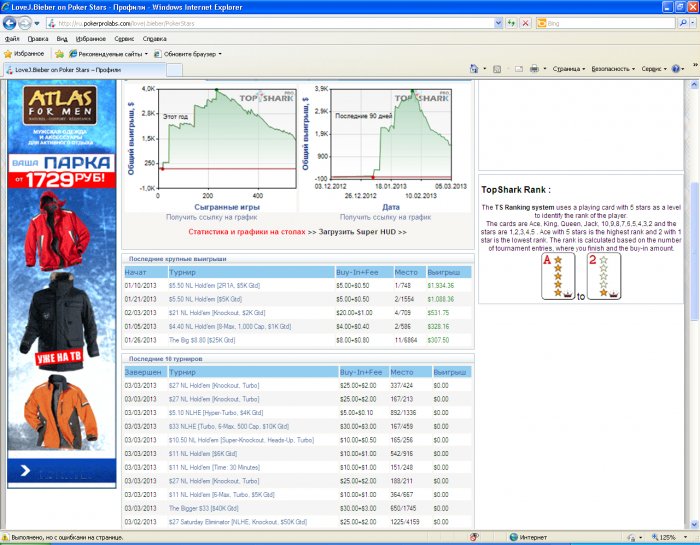Open the Файл menu
This screenshot has width=700, height=545.
(12, 39)
